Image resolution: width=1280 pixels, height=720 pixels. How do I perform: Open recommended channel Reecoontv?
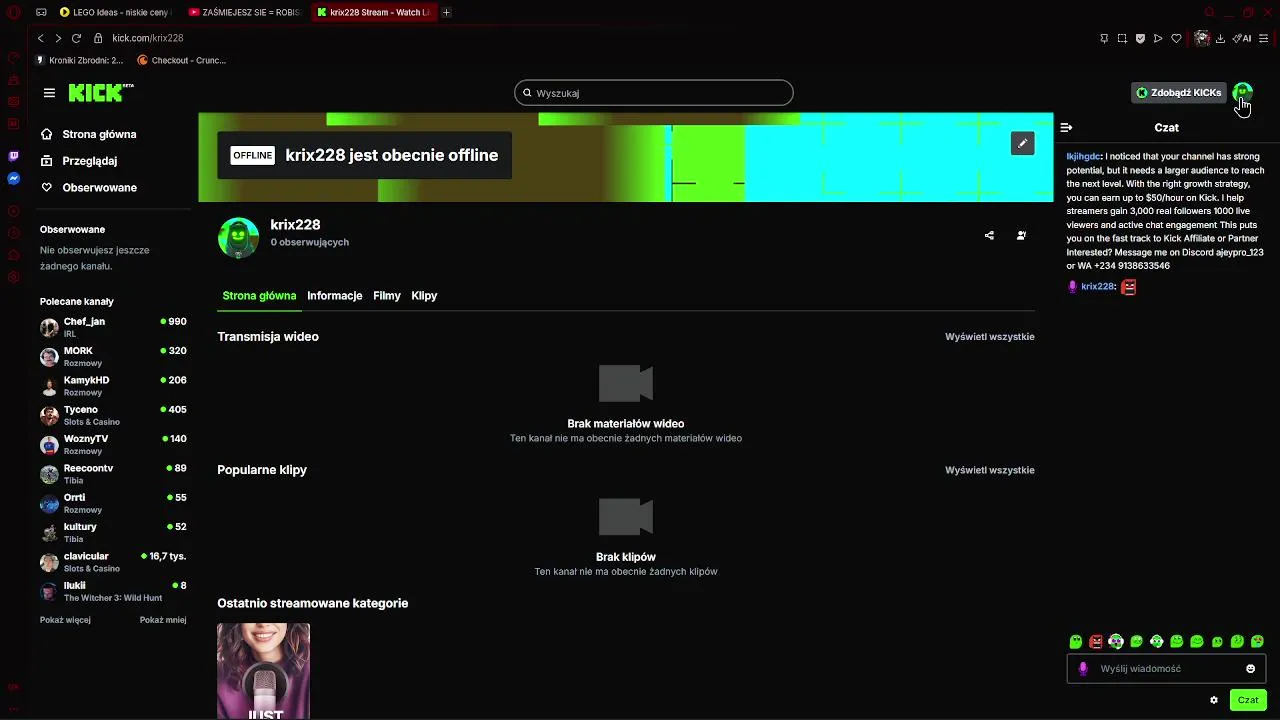pyautogui.click(x=113, y=474)
